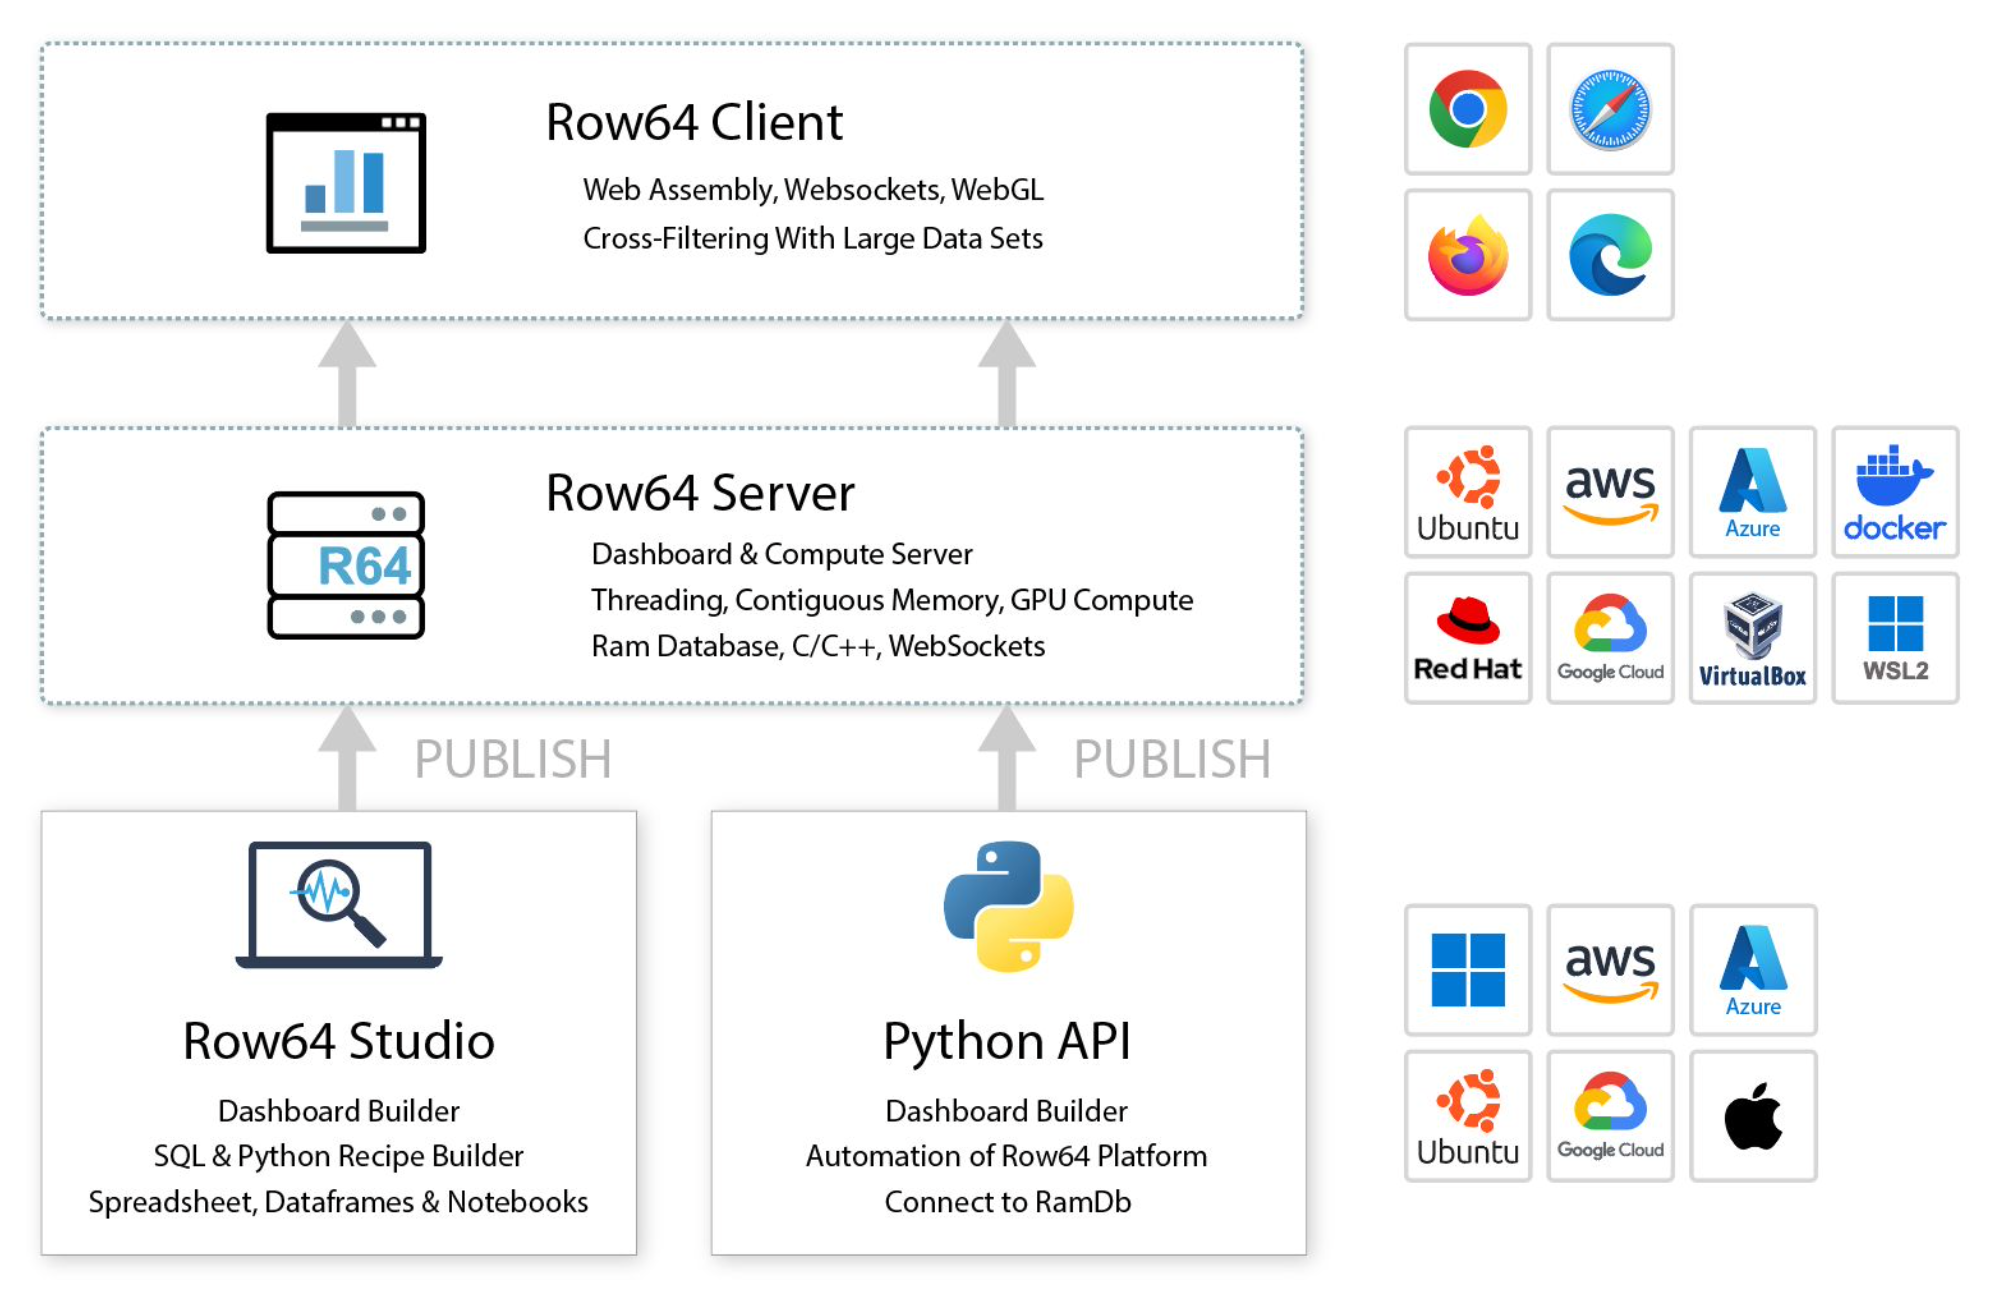Click the Python logo icon
The image size is (2002, 1310).
tap(1008, 906)
